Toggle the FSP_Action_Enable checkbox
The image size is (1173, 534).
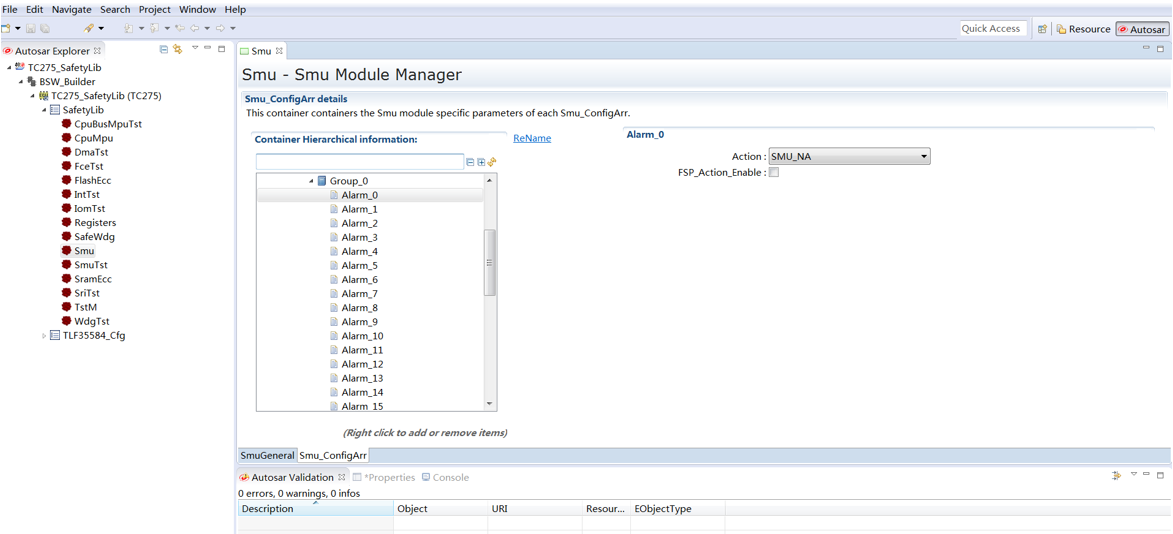774,172
